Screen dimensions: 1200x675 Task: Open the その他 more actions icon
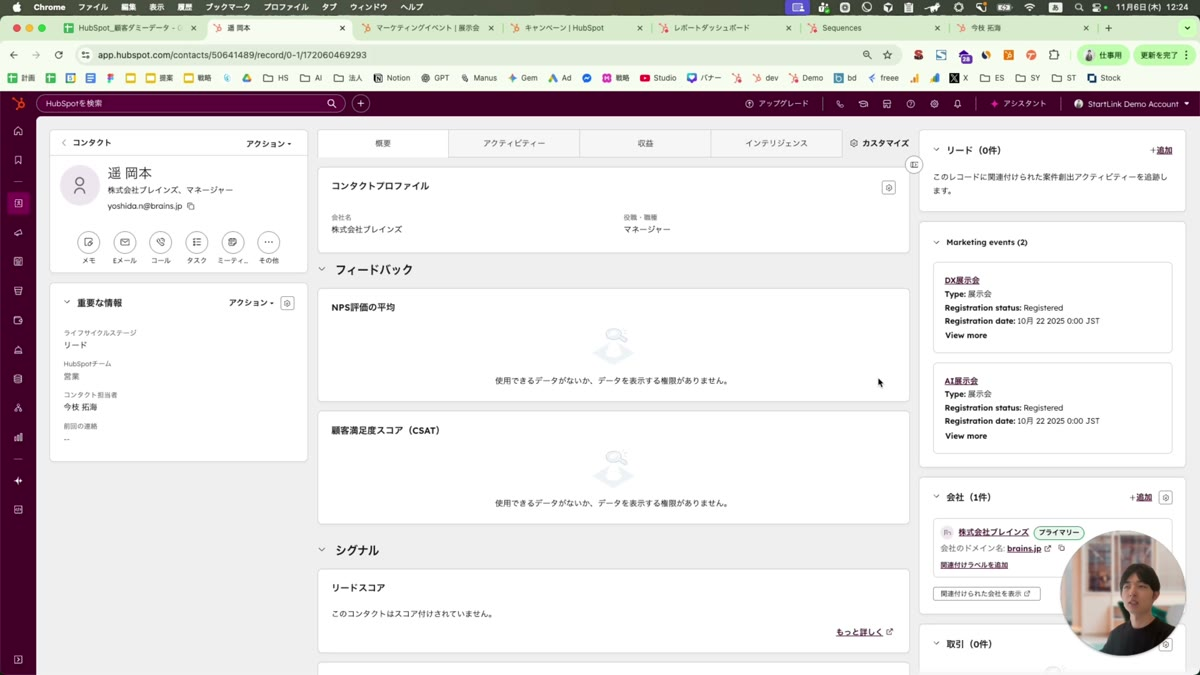pos(268,242)
